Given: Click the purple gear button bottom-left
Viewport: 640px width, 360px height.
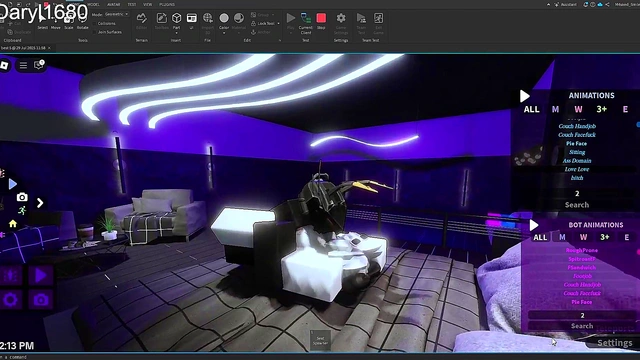Looking at the screenshot, I should click(x=11, y=300).
